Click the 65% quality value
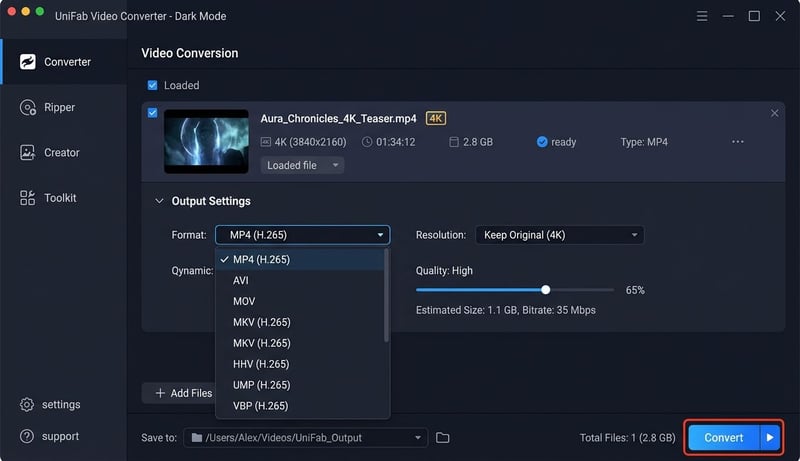The image size is (800, 461). pyautogui.click(x=635, y=290)
